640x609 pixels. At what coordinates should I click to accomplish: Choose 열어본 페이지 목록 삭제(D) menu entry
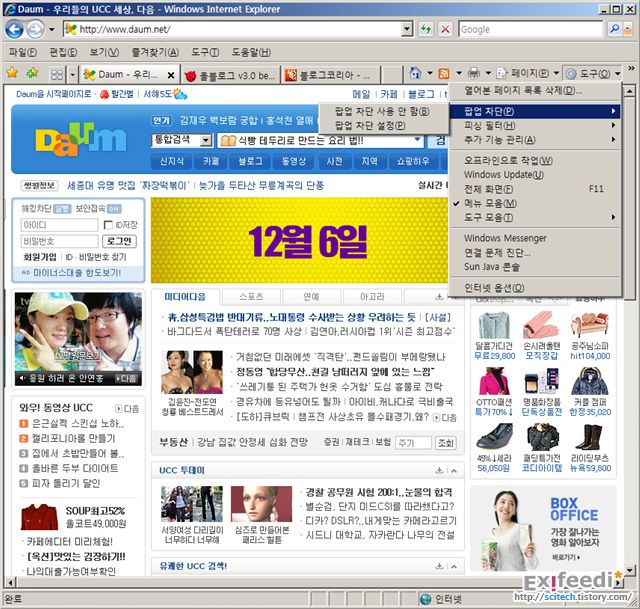(535, 91)
